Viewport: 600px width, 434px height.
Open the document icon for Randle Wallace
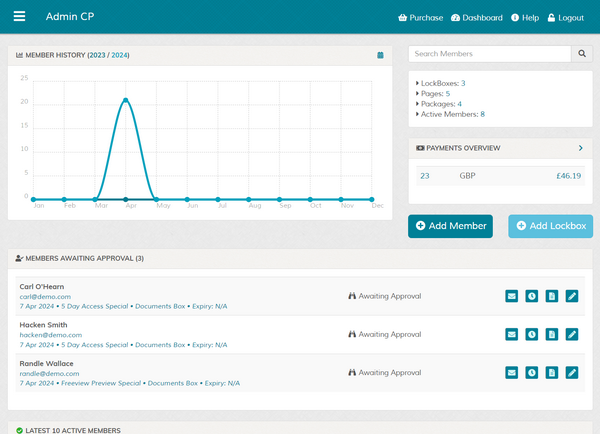point(552,372)
